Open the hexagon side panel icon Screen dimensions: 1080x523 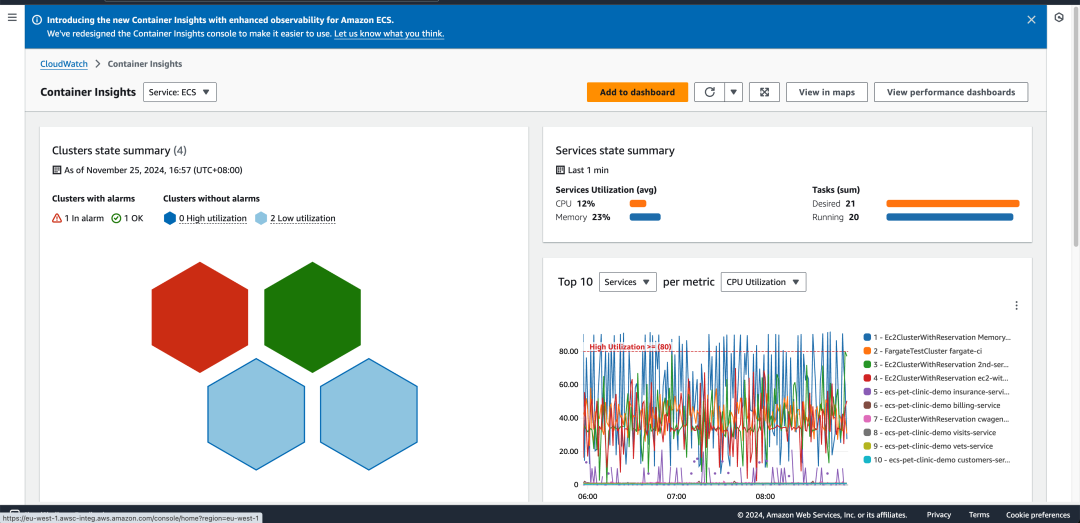tap(1059, 18)
